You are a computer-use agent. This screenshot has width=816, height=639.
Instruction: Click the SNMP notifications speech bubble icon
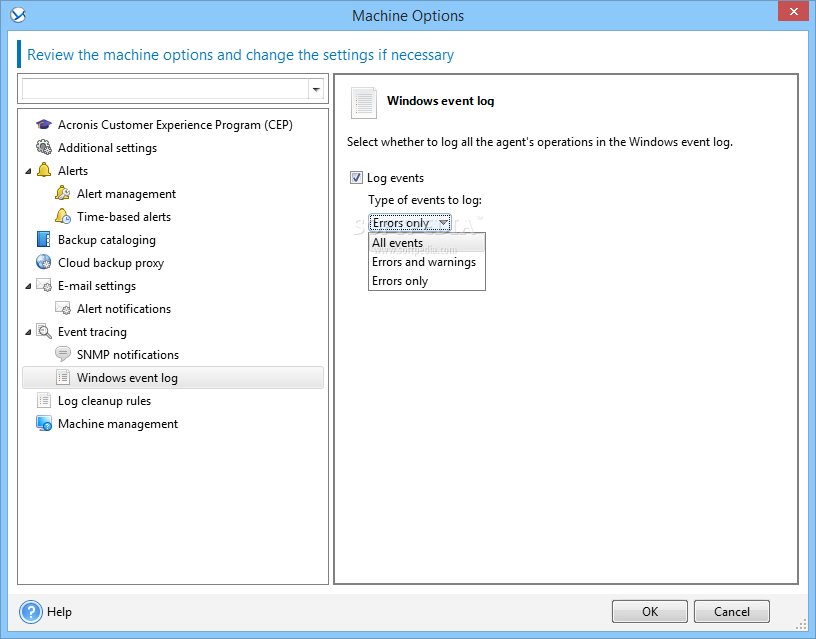(x=62, y=354)
